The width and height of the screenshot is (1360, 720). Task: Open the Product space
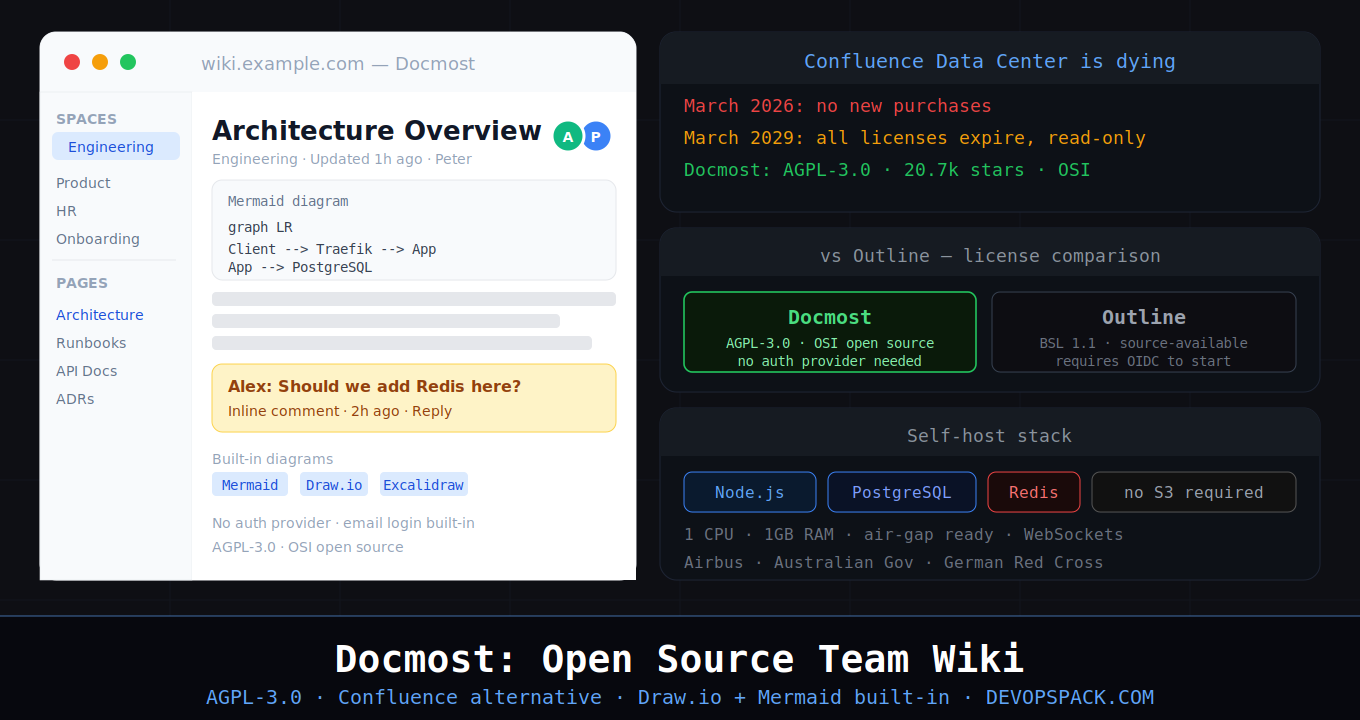[x=83, y=183]
